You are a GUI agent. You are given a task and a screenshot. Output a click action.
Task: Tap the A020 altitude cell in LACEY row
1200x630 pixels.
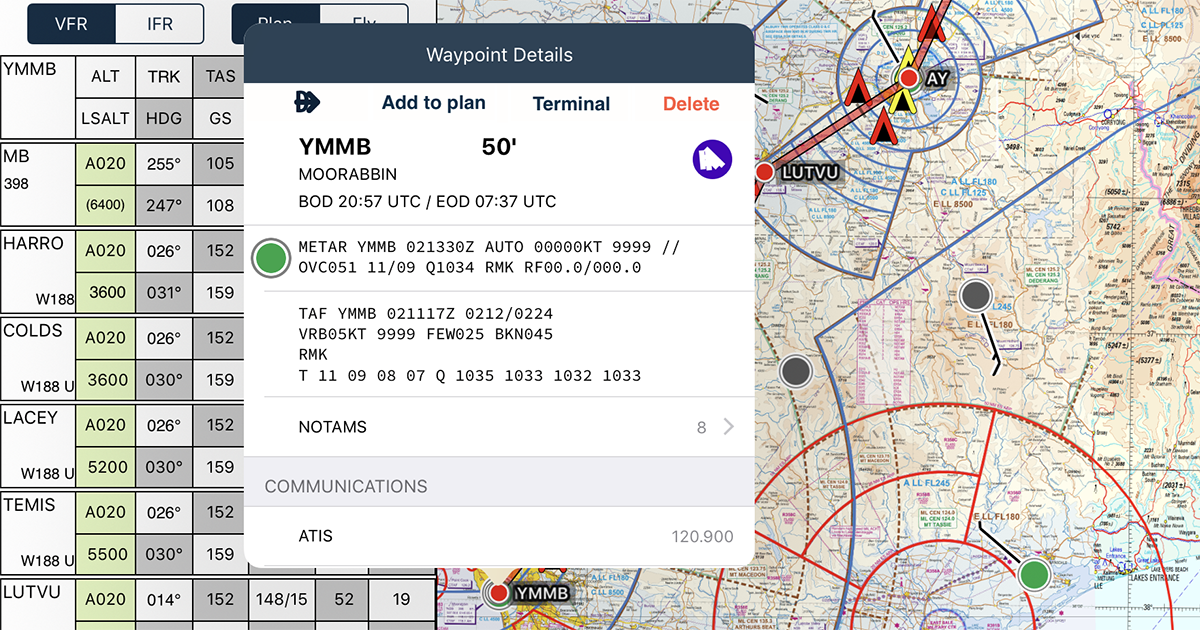point(105,425)
